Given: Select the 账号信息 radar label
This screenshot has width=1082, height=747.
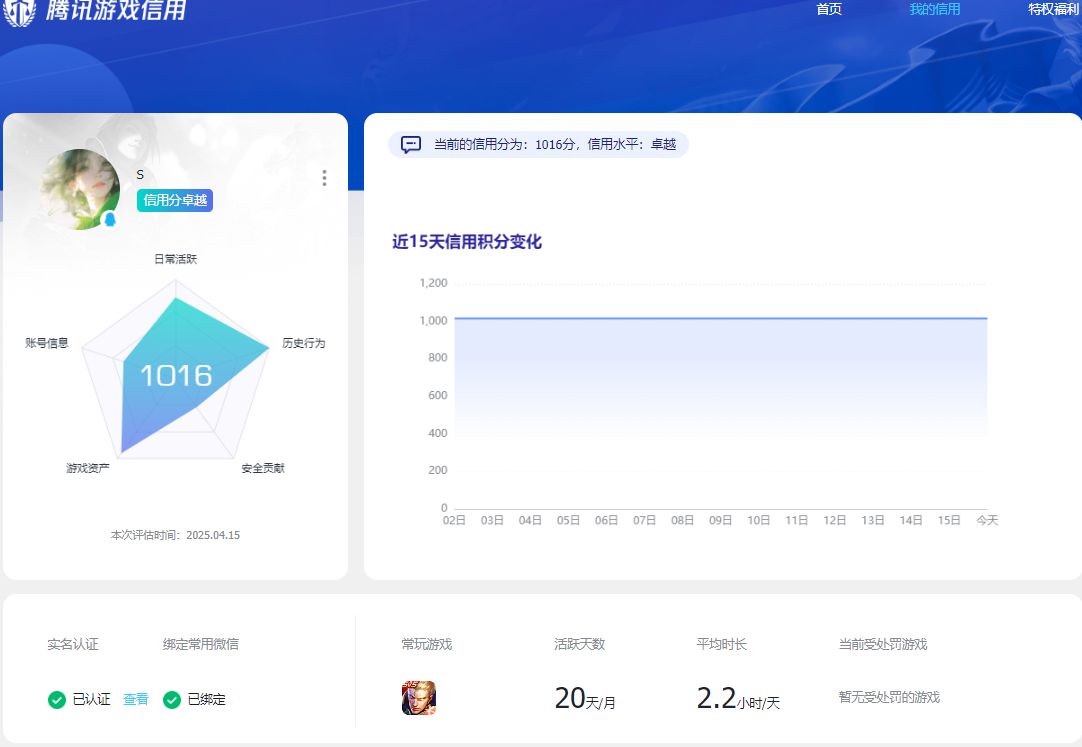Looking at the screenshot, I should pos(47,343).
